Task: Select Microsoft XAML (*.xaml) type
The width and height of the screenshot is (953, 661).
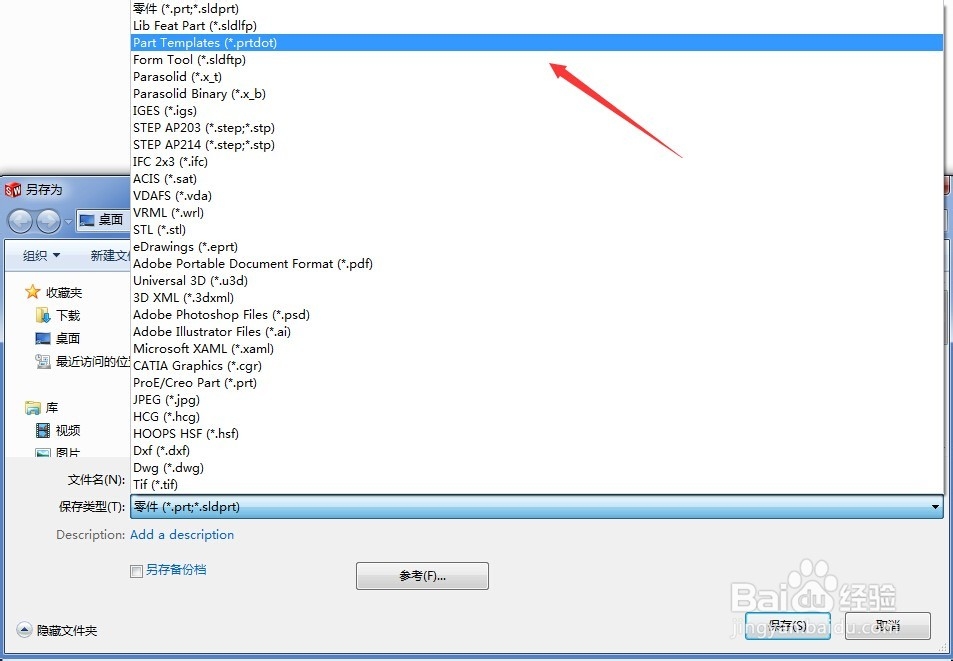Action: pos(537,349)
